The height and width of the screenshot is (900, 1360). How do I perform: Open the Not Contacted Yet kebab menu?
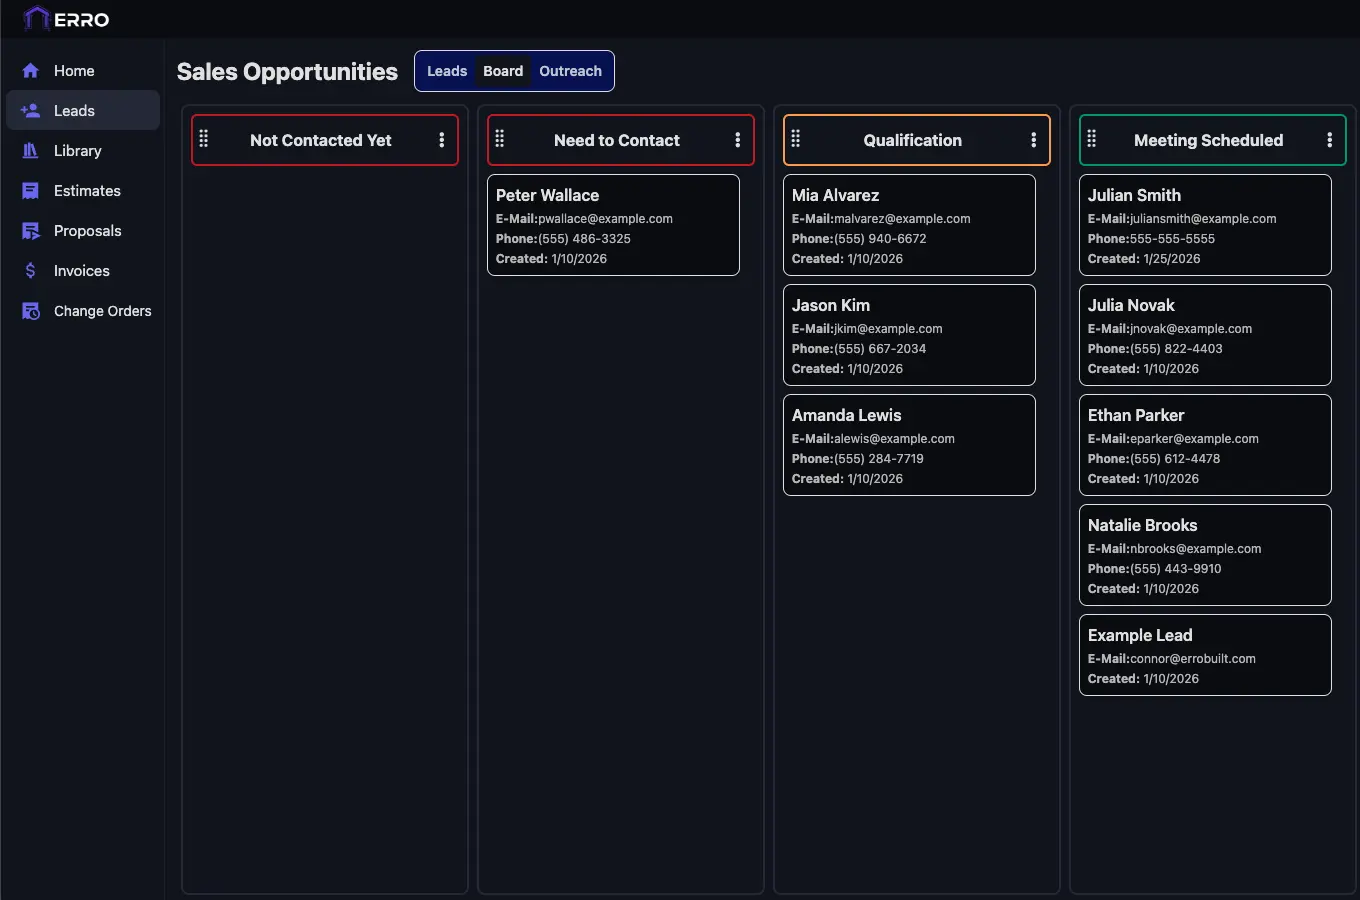(x=441, y=140)
